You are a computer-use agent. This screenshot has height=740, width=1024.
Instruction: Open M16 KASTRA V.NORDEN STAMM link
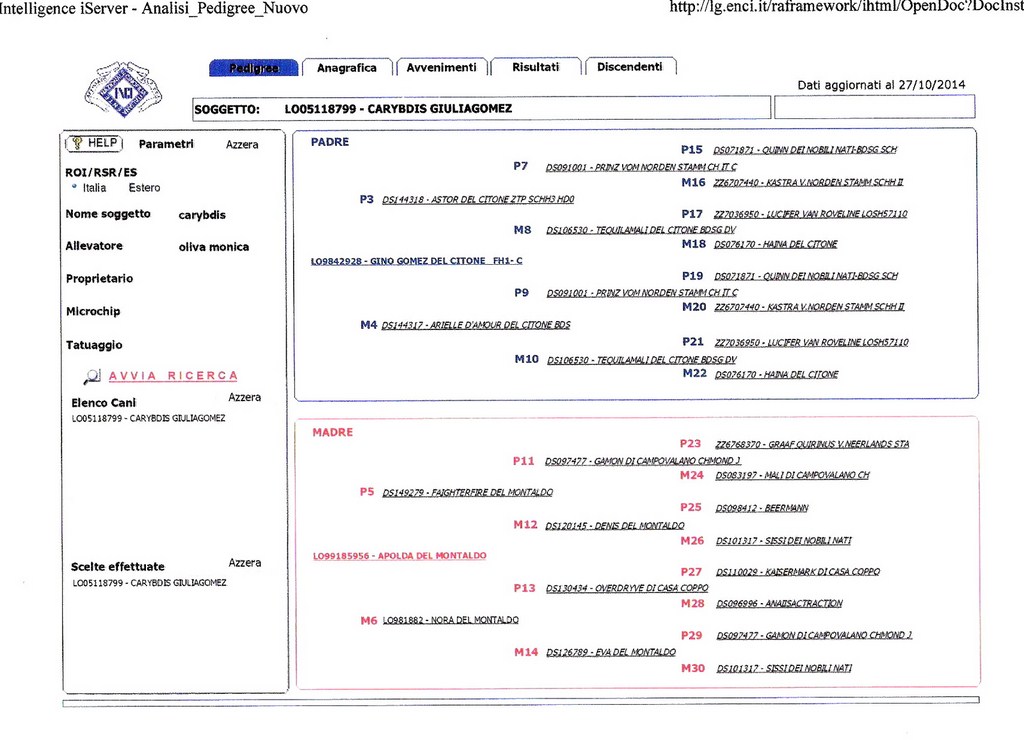click(x=808, y=182)
